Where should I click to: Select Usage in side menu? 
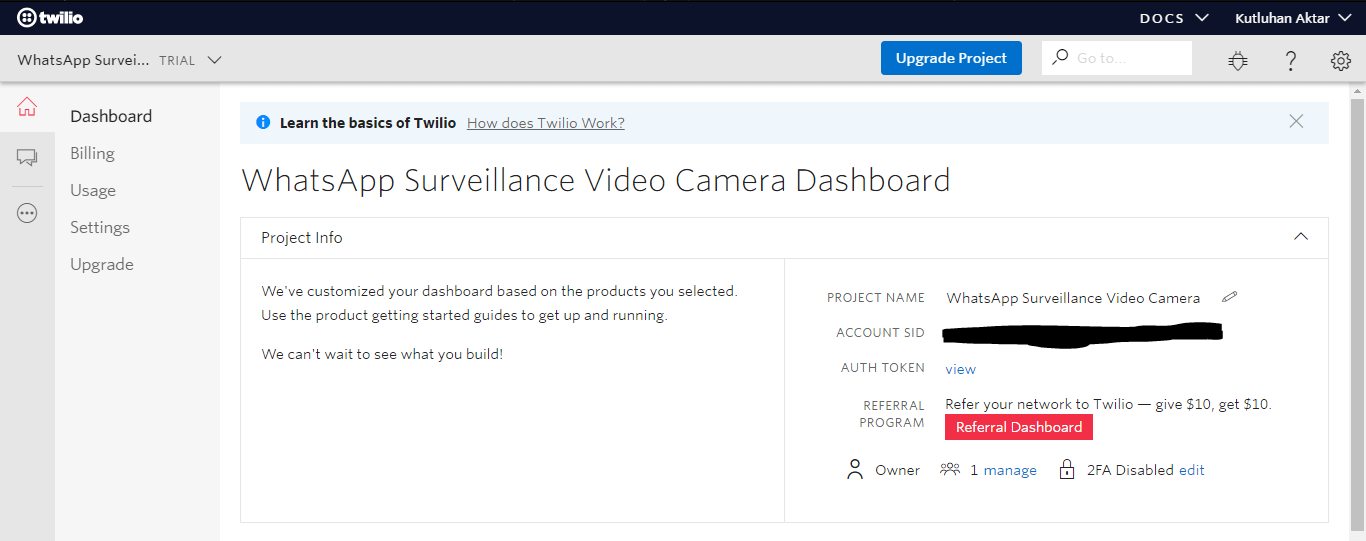tap(93, 190)
